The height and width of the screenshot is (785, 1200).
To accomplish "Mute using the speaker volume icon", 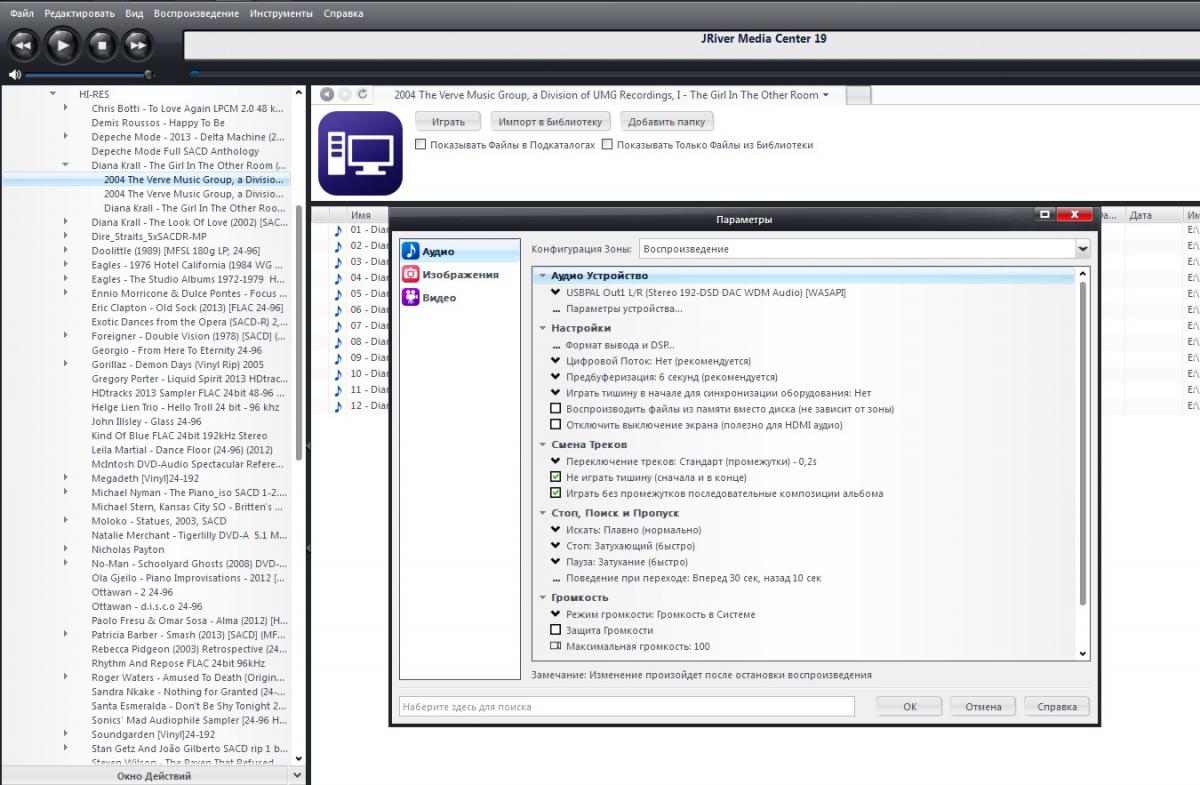I will pyautogui.click(x=14, y=74).
